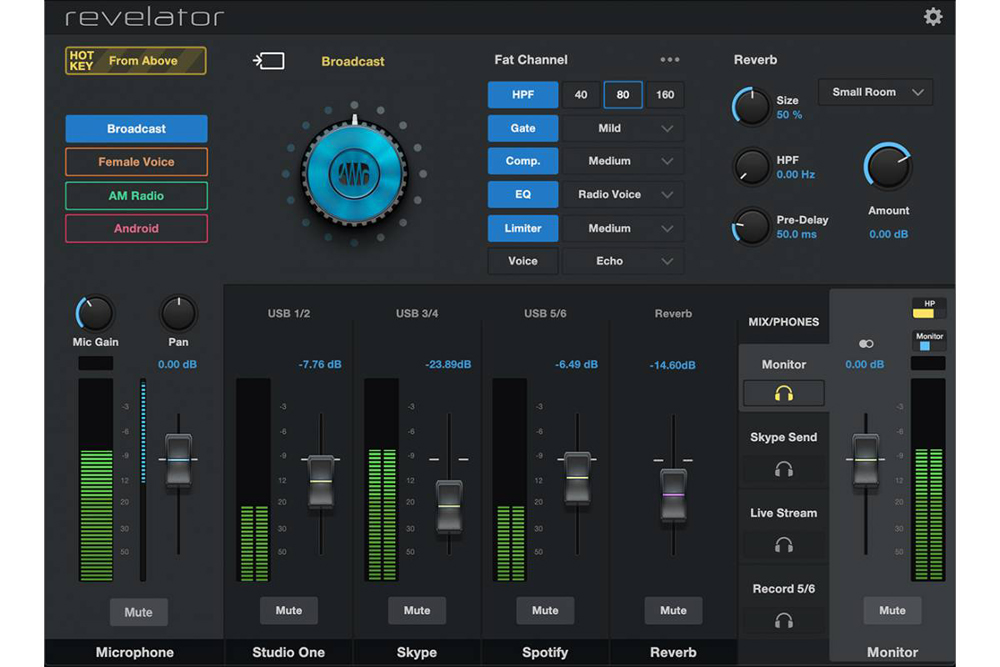Click the screen share icon beside Broadcast
Image resolution: width=1000 pixels, height=667 pixels.
pyautogui.click(x=268, y=61)
